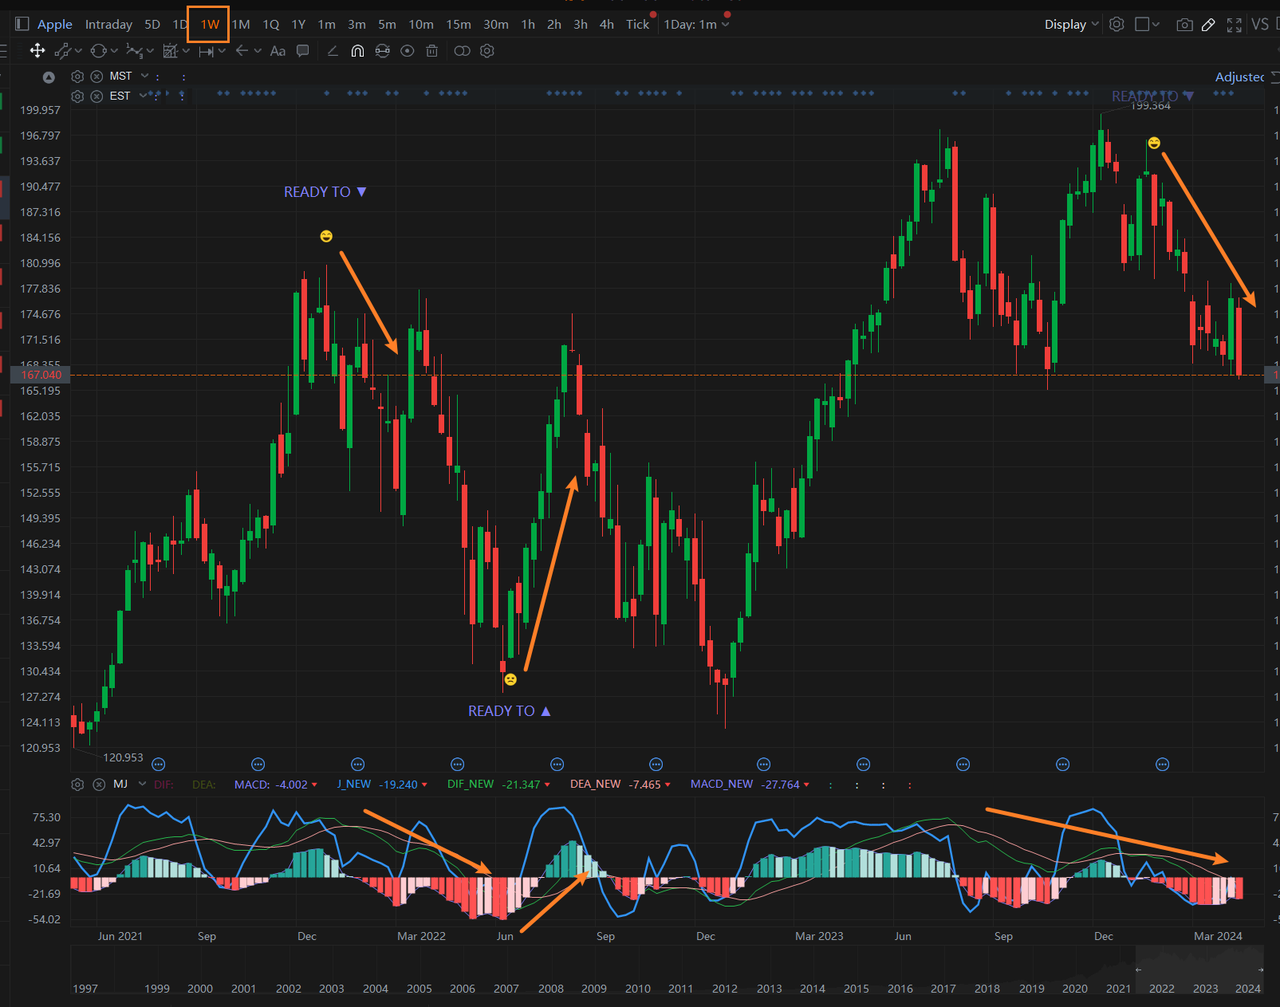Toggle drawings visibility eye icon
1280x1007 pixels.
(407, 51)
